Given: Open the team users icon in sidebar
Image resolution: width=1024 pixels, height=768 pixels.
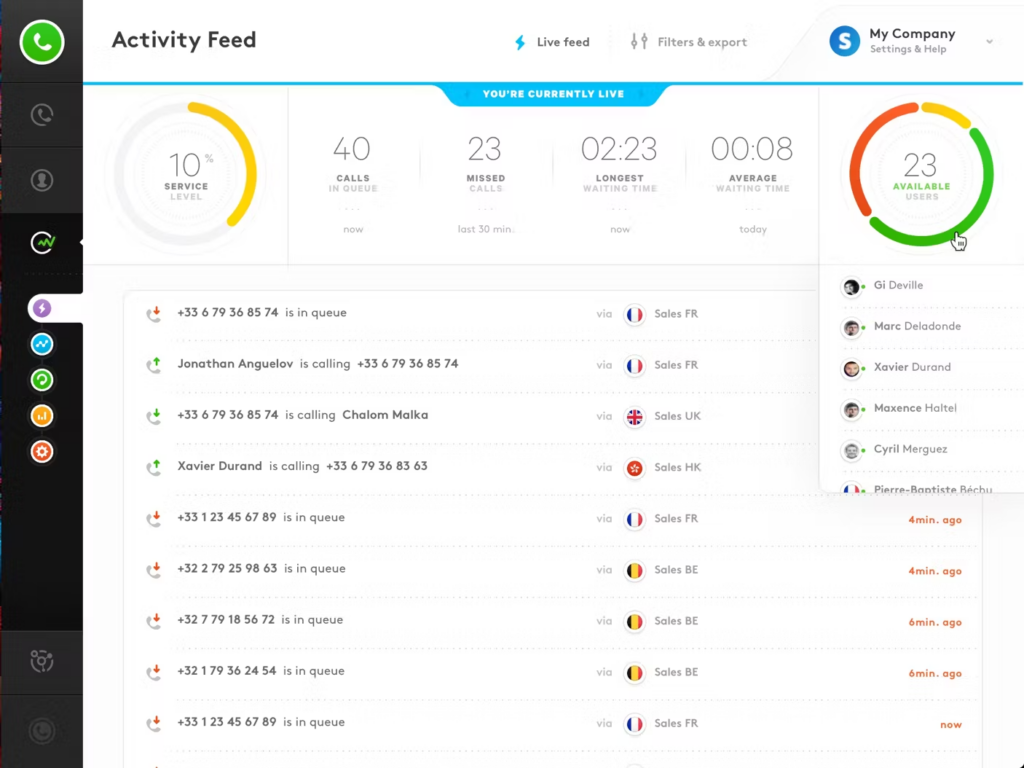Looking at the screenshot, I should coord(42,661).
